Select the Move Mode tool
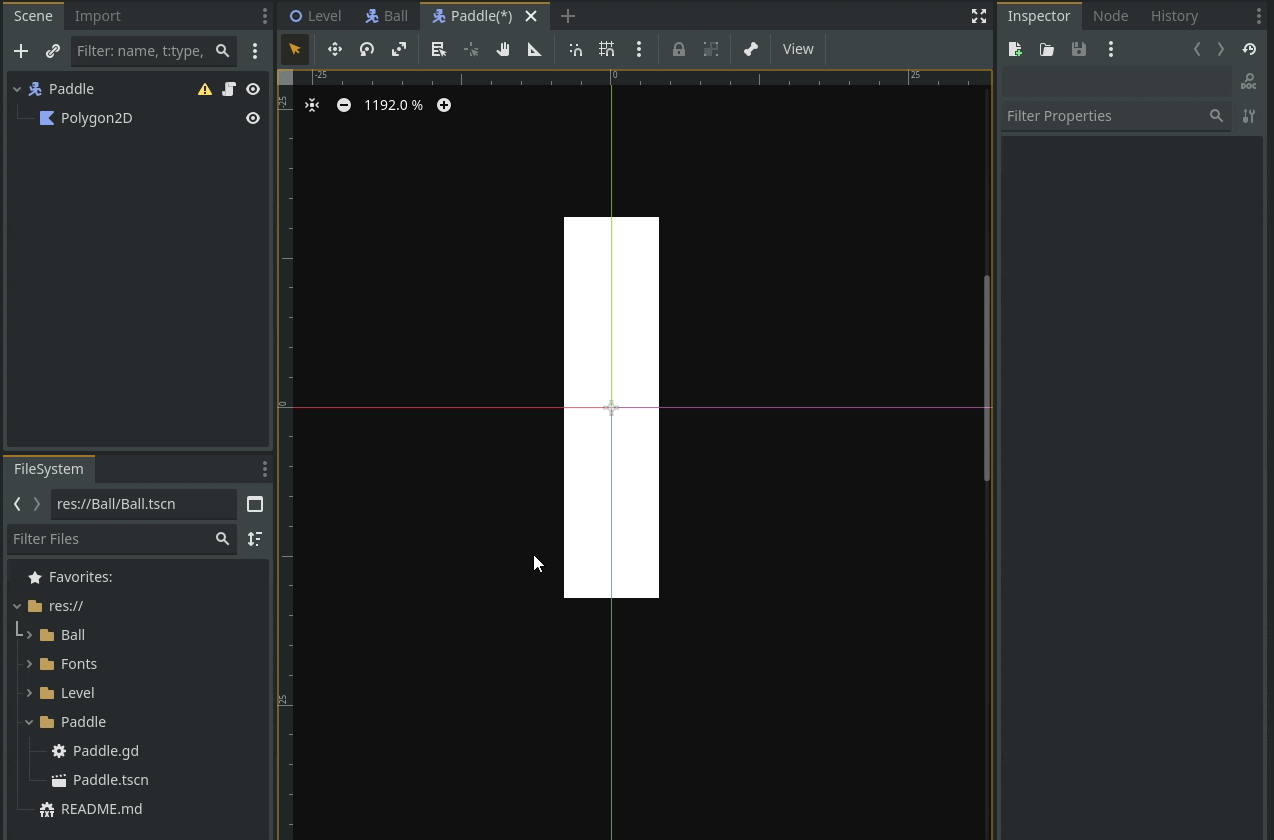 coord(335,49)
